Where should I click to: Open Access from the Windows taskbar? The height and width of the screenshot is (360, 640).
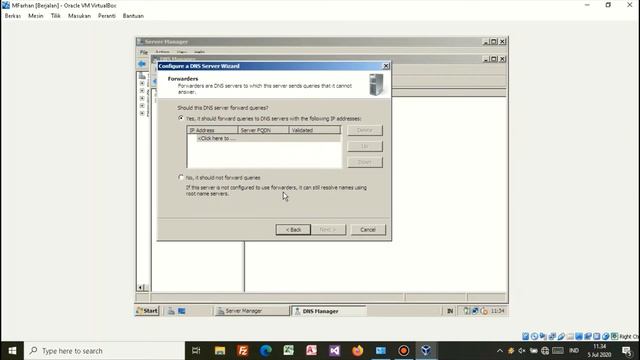[311, 351]
